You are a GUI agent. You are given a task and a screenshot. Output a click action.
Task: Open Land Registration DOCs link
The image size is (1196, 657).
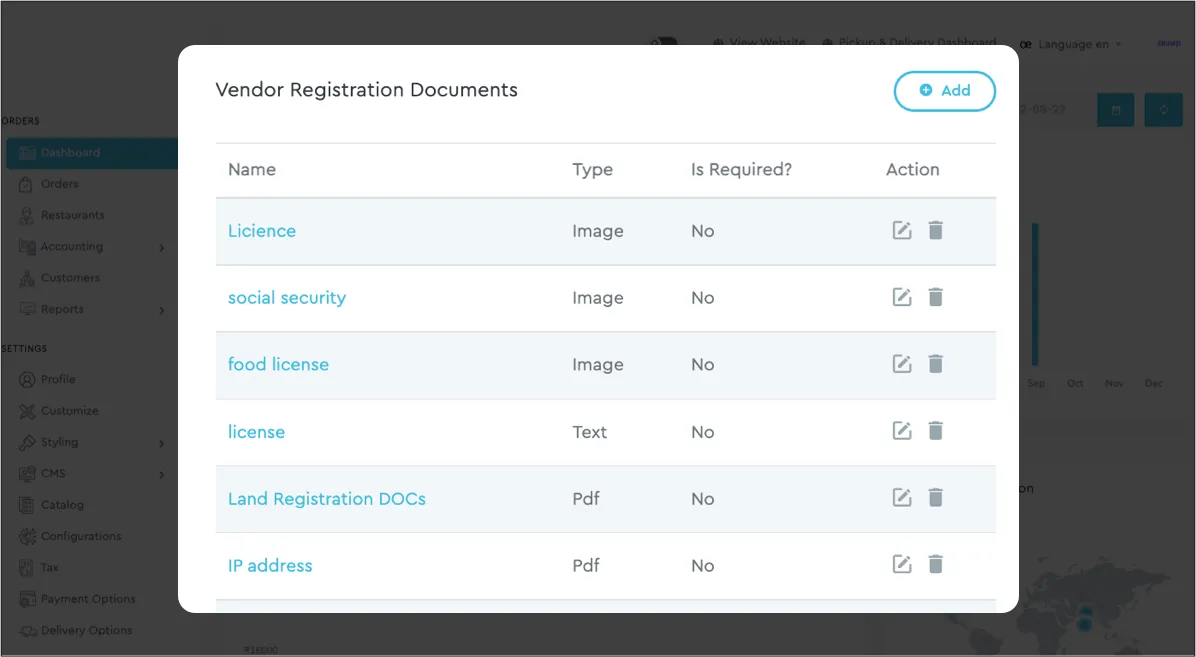(327, 499)
